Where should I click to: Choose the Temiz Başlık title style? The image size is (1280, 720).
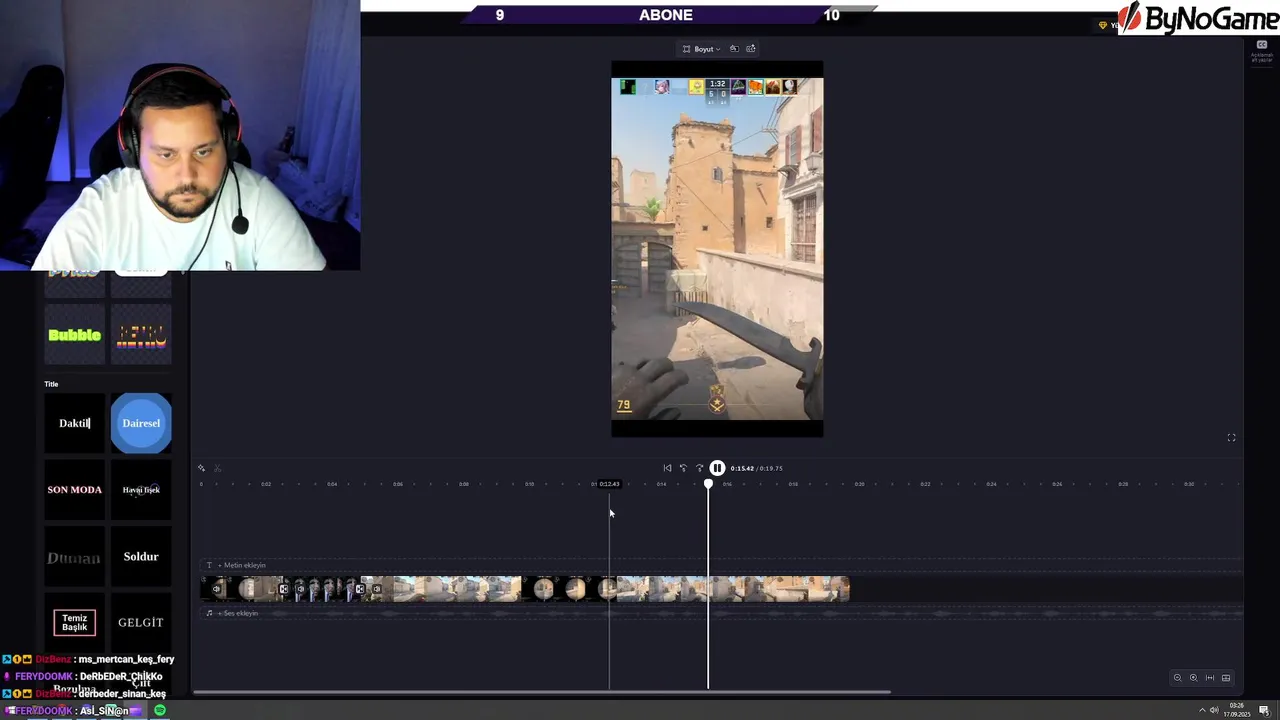coord(75,623)
